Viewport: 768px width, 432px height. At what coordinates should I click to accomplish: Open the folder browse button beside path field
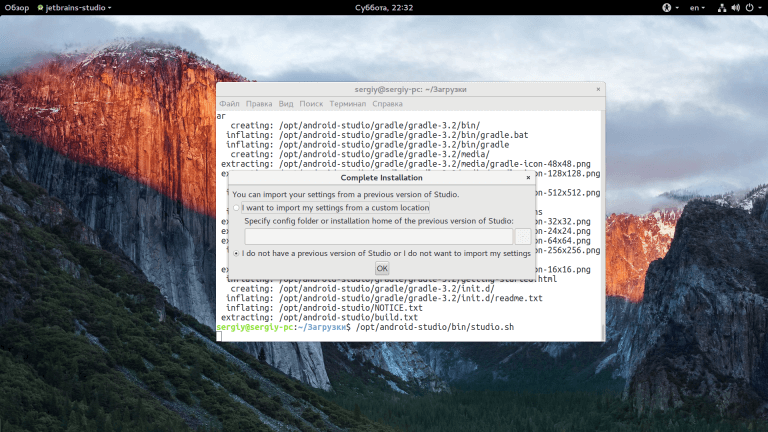coord(523,237)
